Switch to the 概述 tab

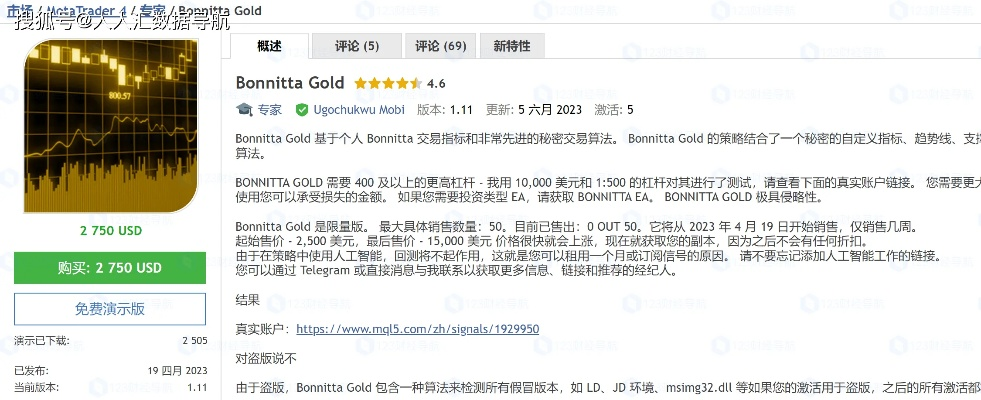(269, 46)
